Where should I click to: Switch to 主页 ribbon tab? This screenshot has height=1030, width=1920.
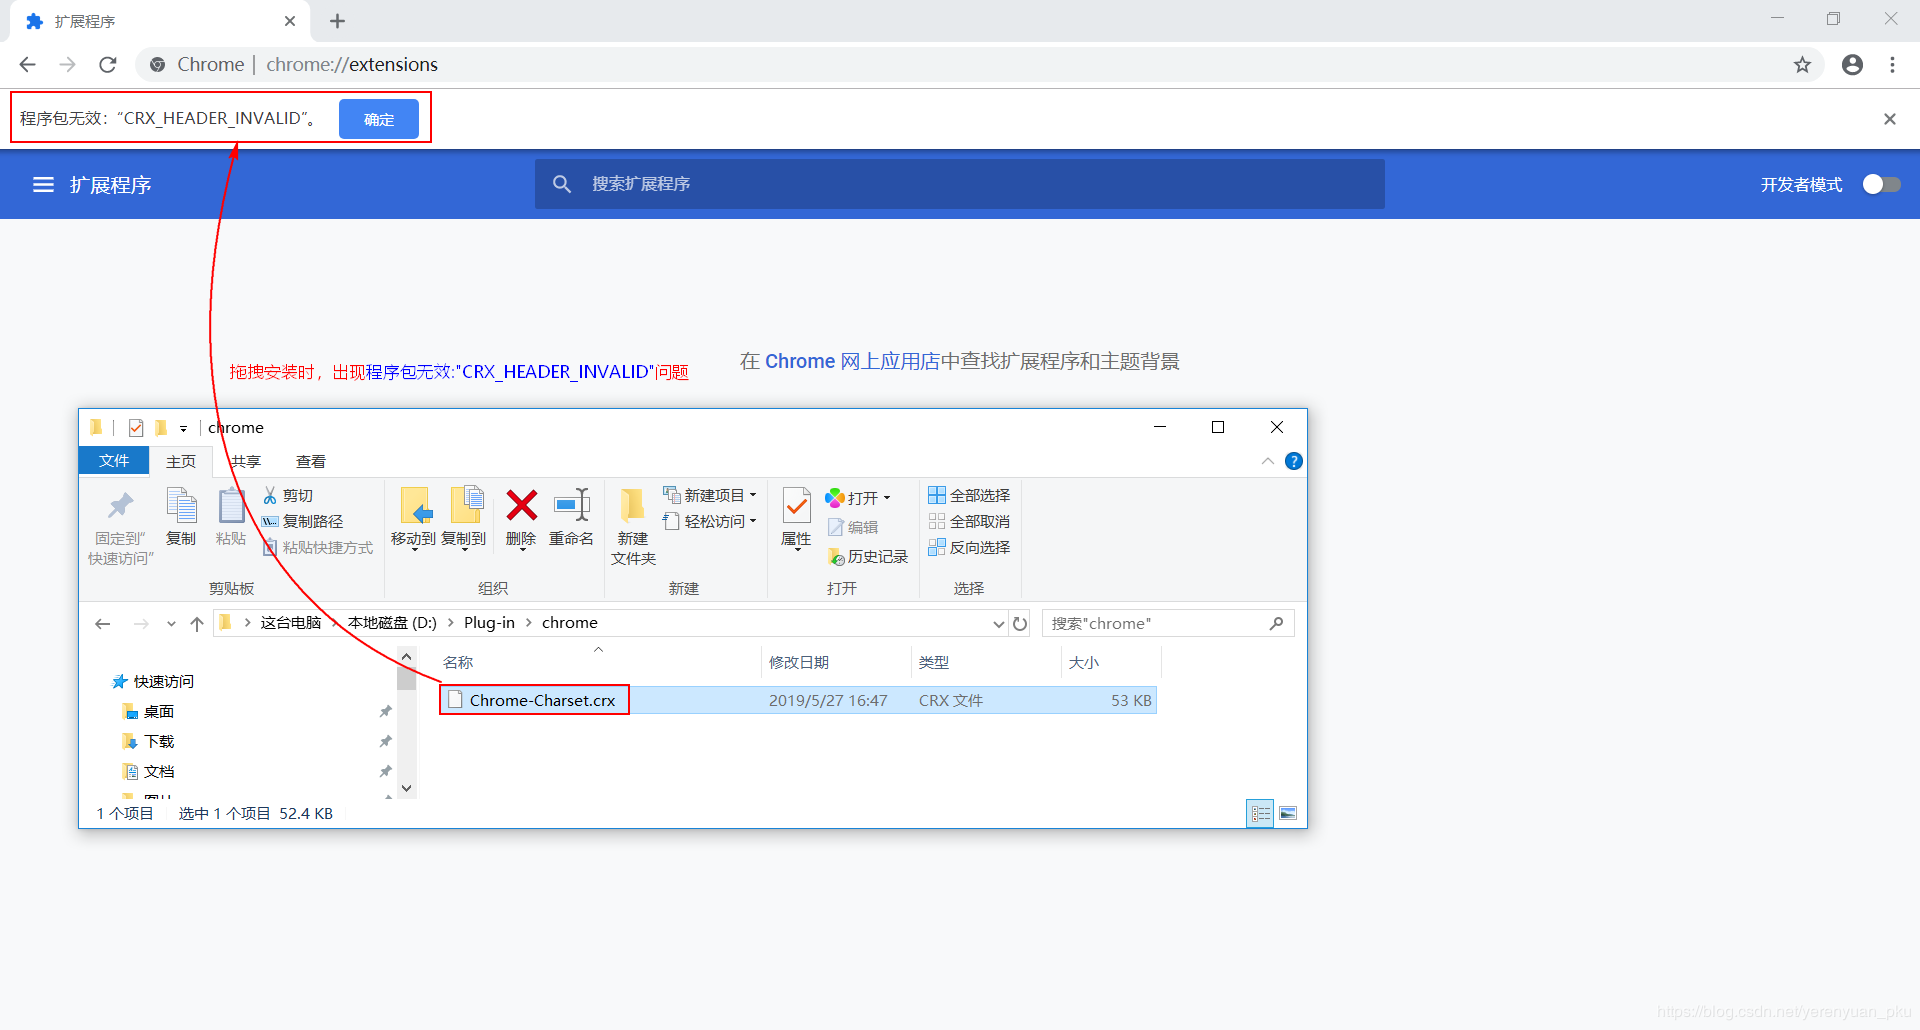tap(181, 461)
